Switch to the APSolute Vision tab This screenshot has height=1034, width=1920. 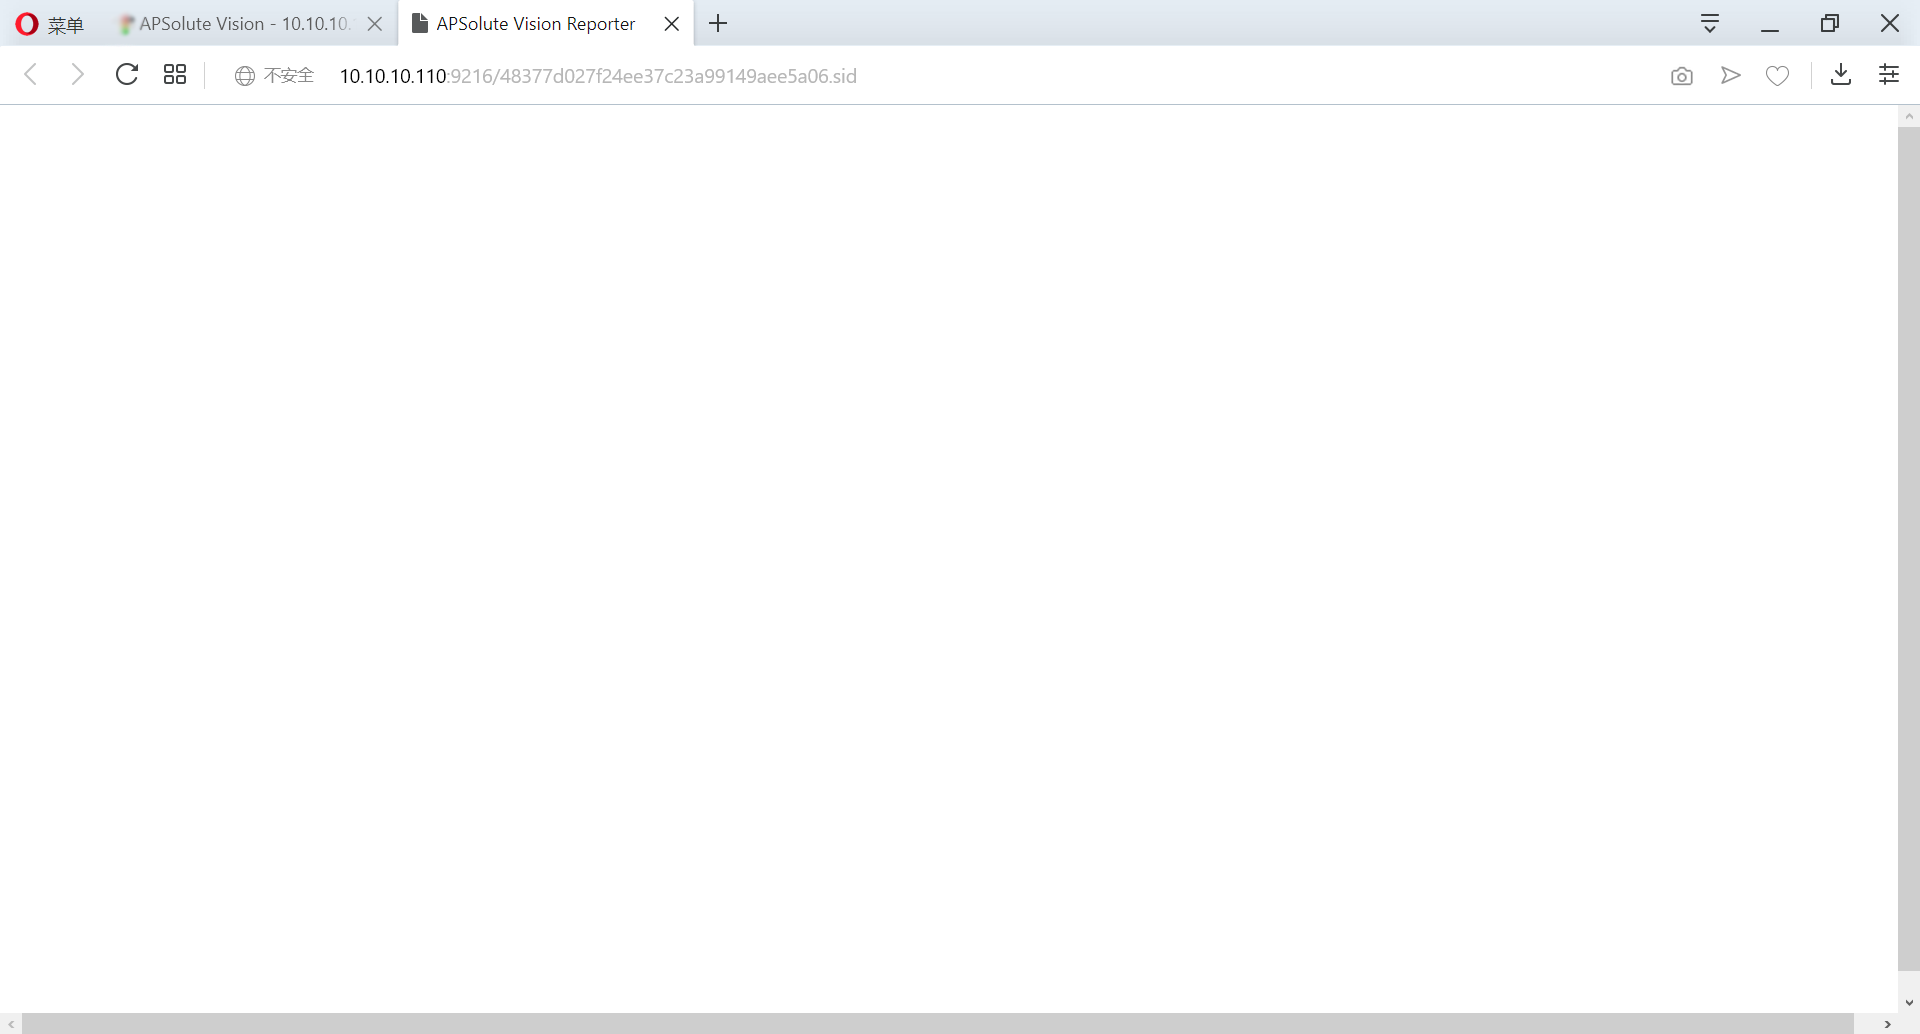tap(240, 24)
